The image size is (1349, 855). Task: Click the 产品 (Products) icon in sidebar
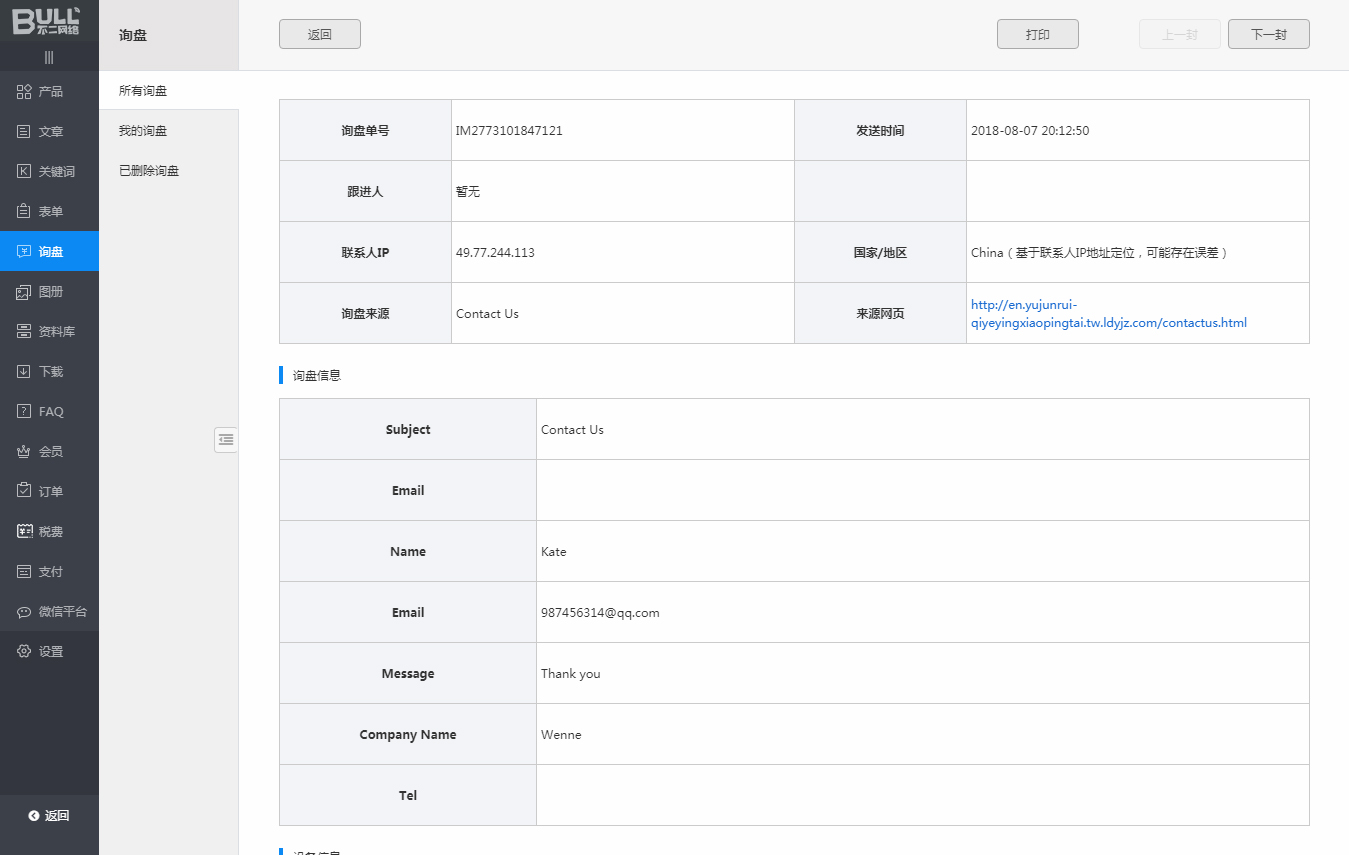(x=25, y=92)
